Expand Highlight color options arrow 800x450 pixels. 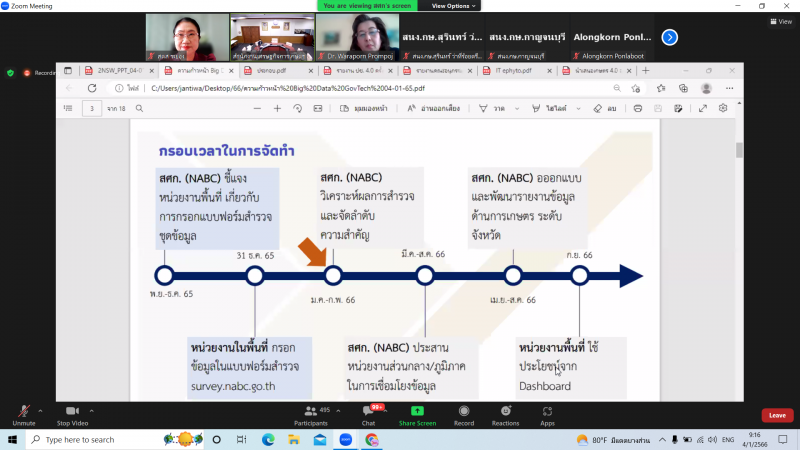(578, 109)
